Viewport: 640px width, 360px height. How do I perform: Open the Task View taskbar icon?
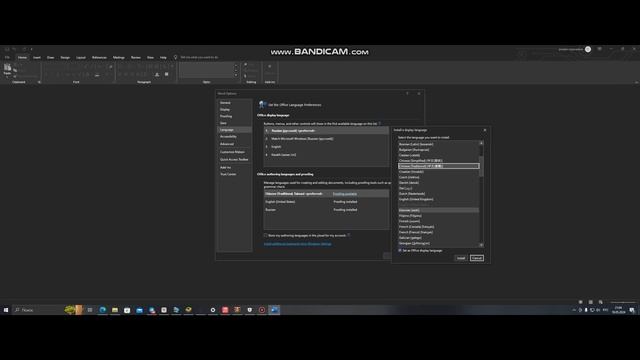(90, 310)
